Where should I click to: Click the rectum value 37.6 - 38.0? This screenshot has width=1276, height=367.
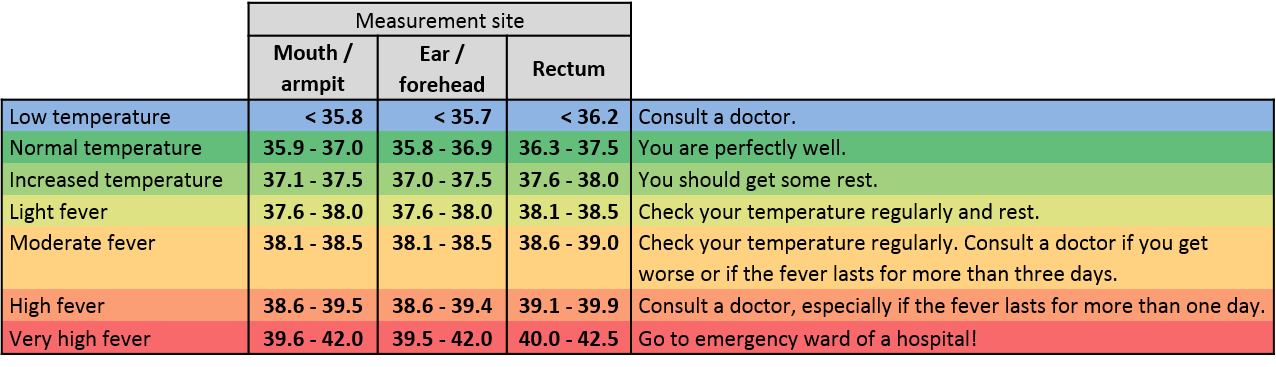coord(569,180)
